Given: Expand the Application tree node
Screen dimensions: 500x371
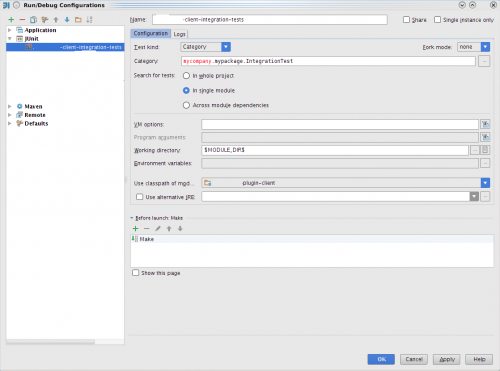Looking at the screenshot, I should (10, 30).
